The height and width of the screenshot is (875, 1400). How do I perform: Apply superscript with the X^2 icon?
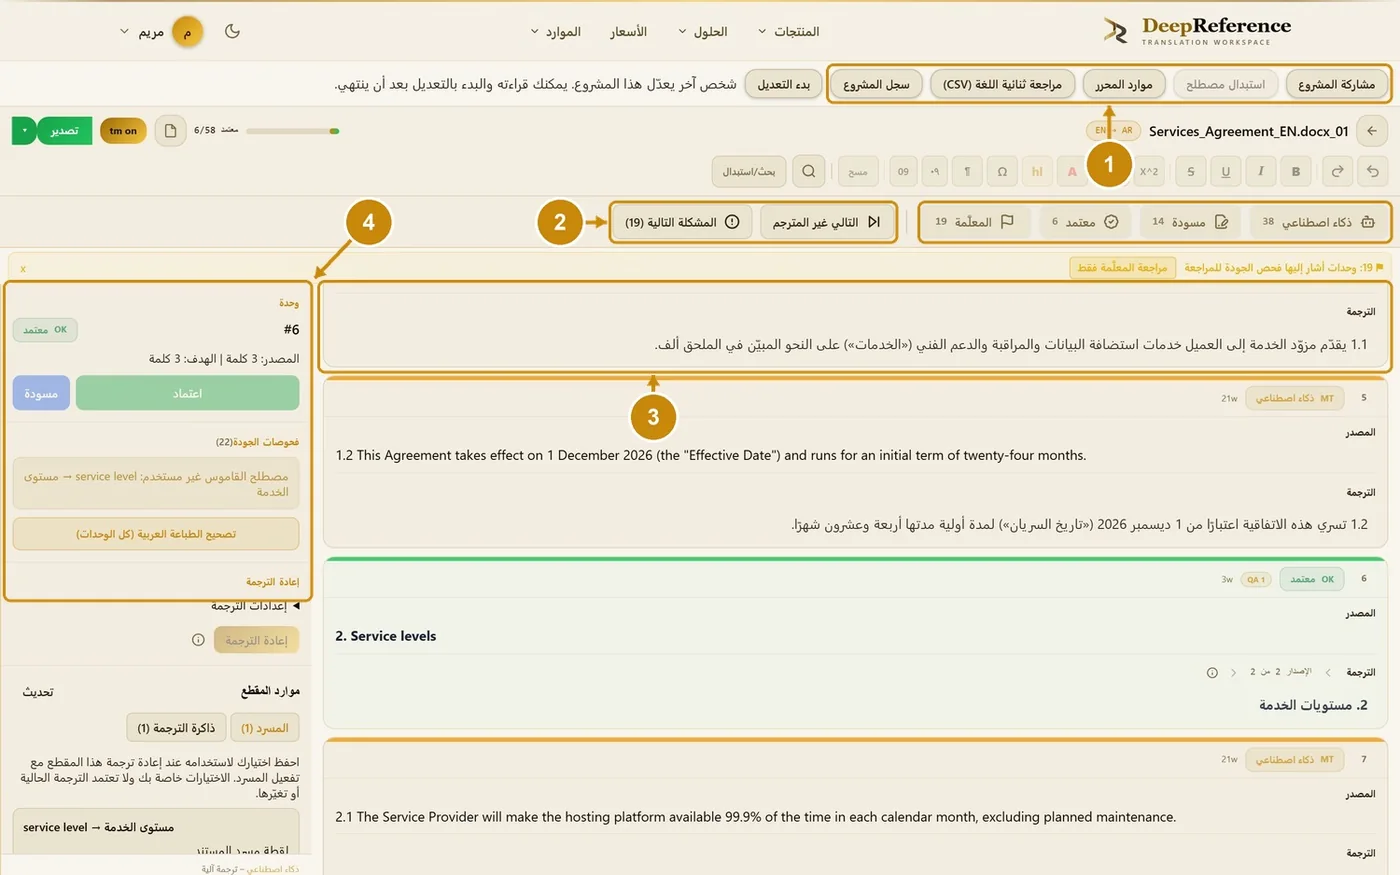tap(1149, 172)
